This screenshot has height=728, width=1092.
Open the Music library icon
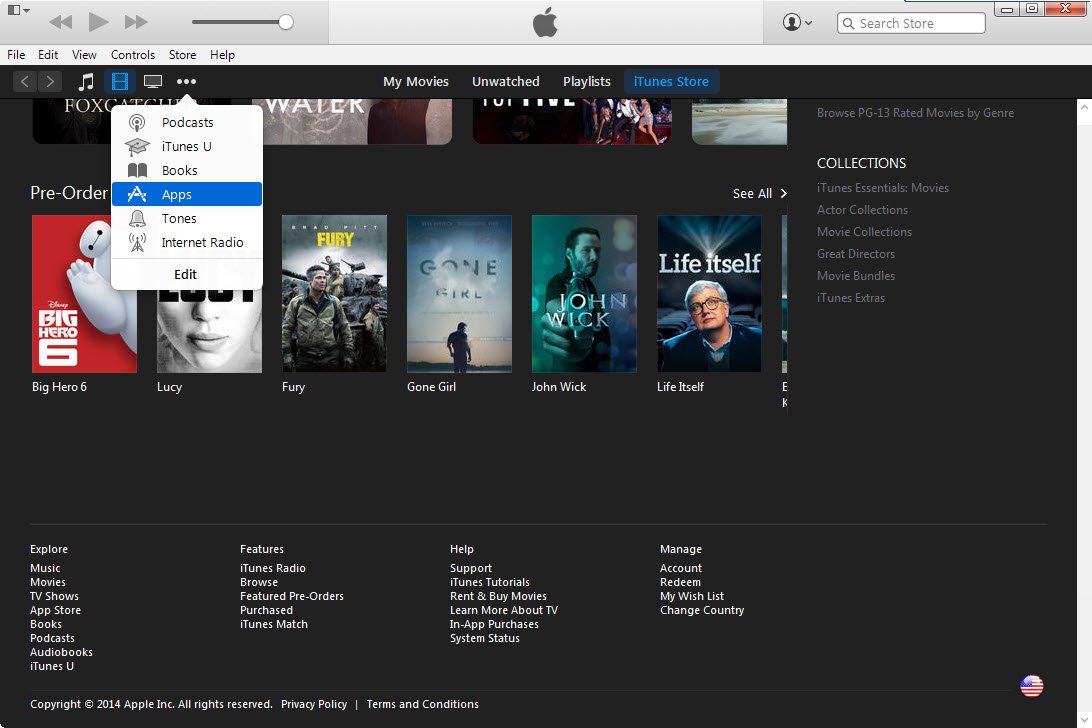tap(87, 82)
